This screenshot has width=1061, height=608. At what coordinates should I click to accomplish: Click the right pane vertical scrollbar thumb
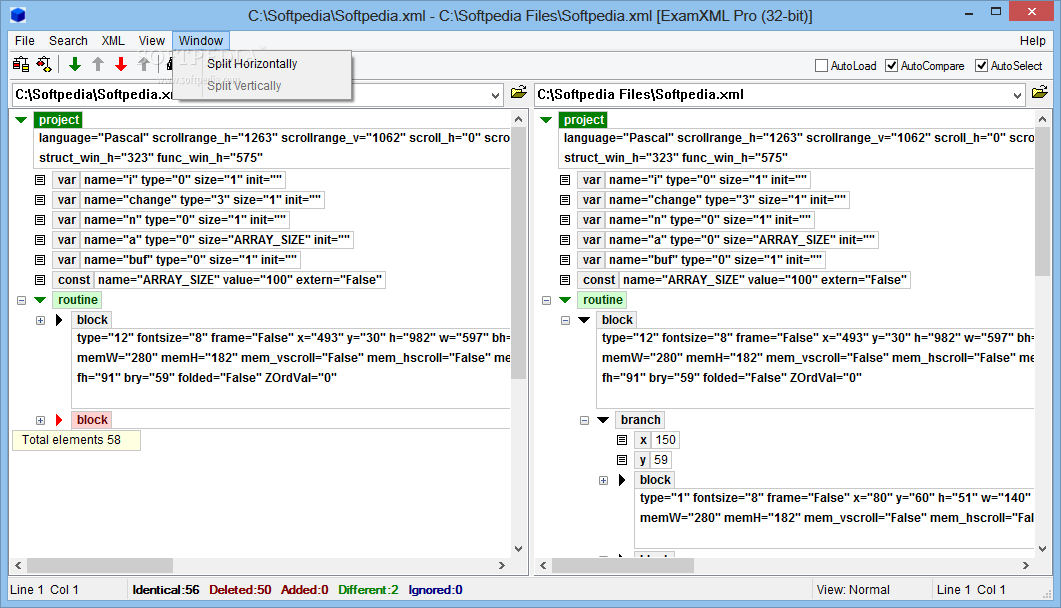[1042, 202]
